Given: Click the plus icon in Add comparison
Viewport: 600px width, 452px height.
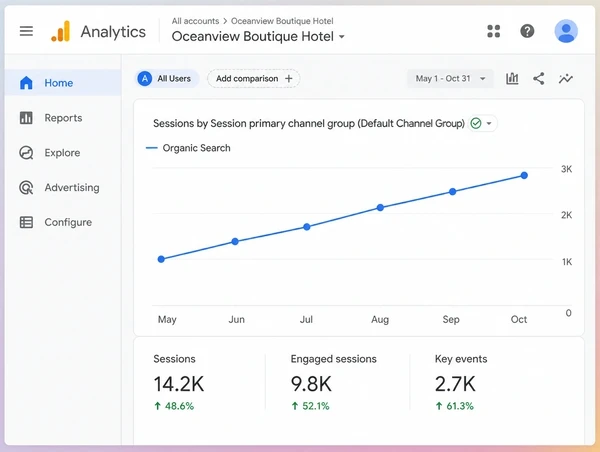Looking at the screenshot, I should click(289, 79).
